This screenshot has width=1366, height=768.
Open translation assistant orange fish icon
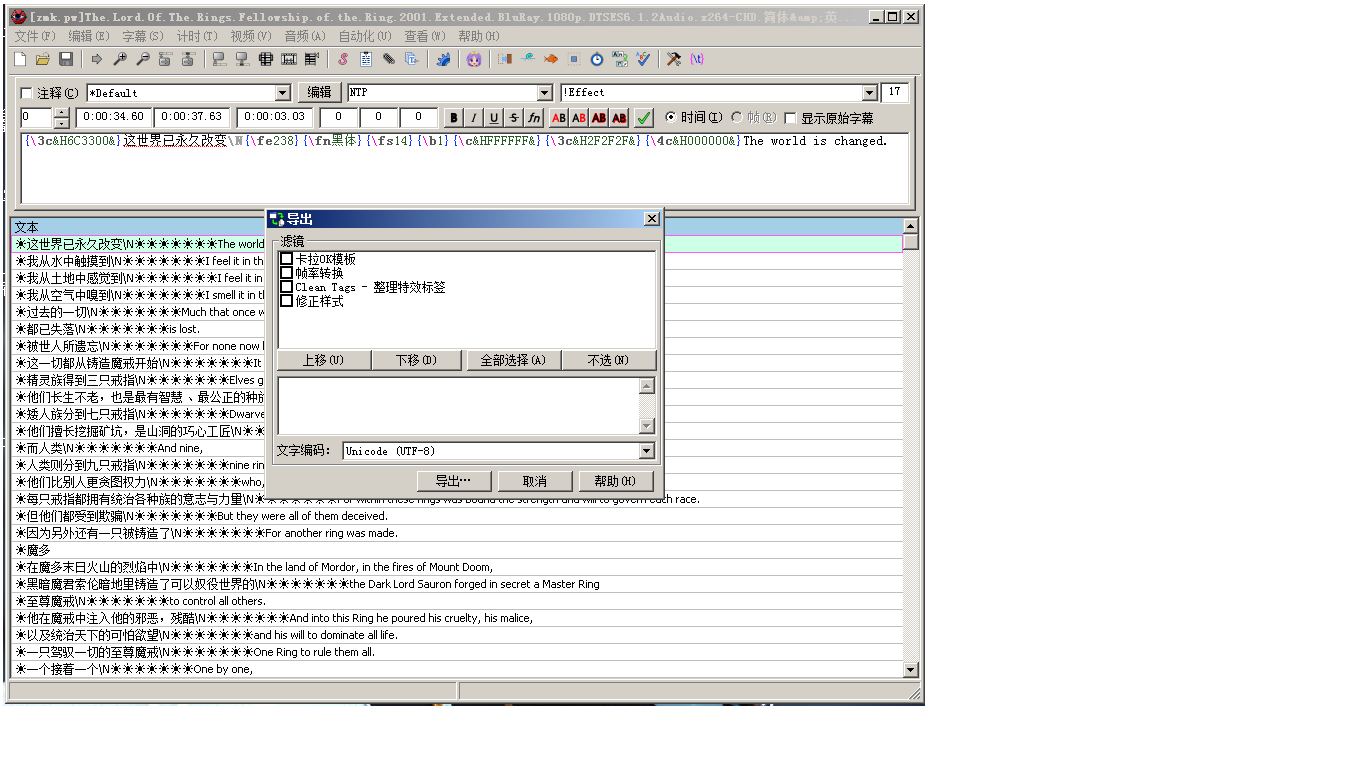tap(551, 60)
